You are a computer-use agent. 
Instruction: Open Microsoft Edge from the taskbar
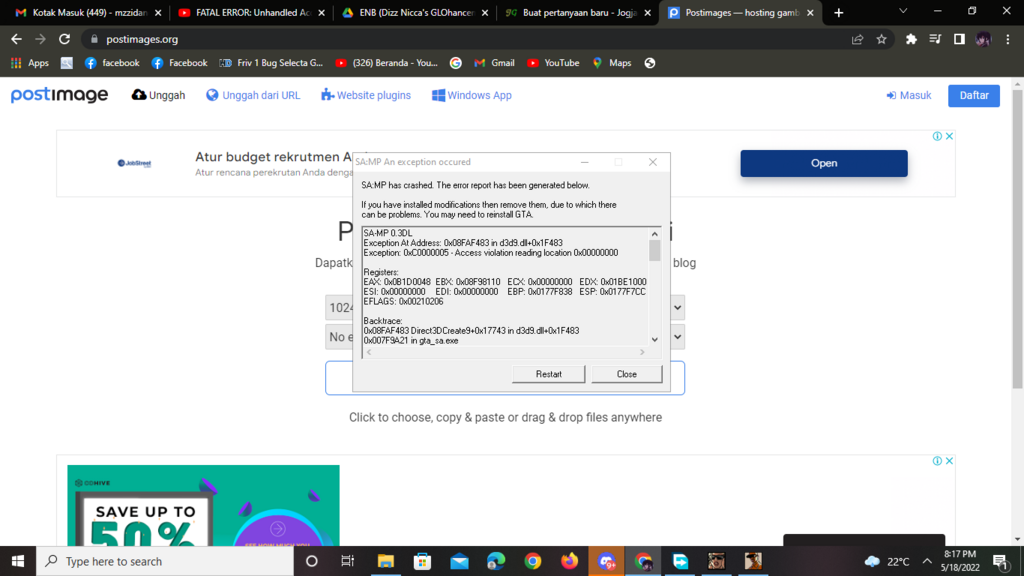point(496,561)
